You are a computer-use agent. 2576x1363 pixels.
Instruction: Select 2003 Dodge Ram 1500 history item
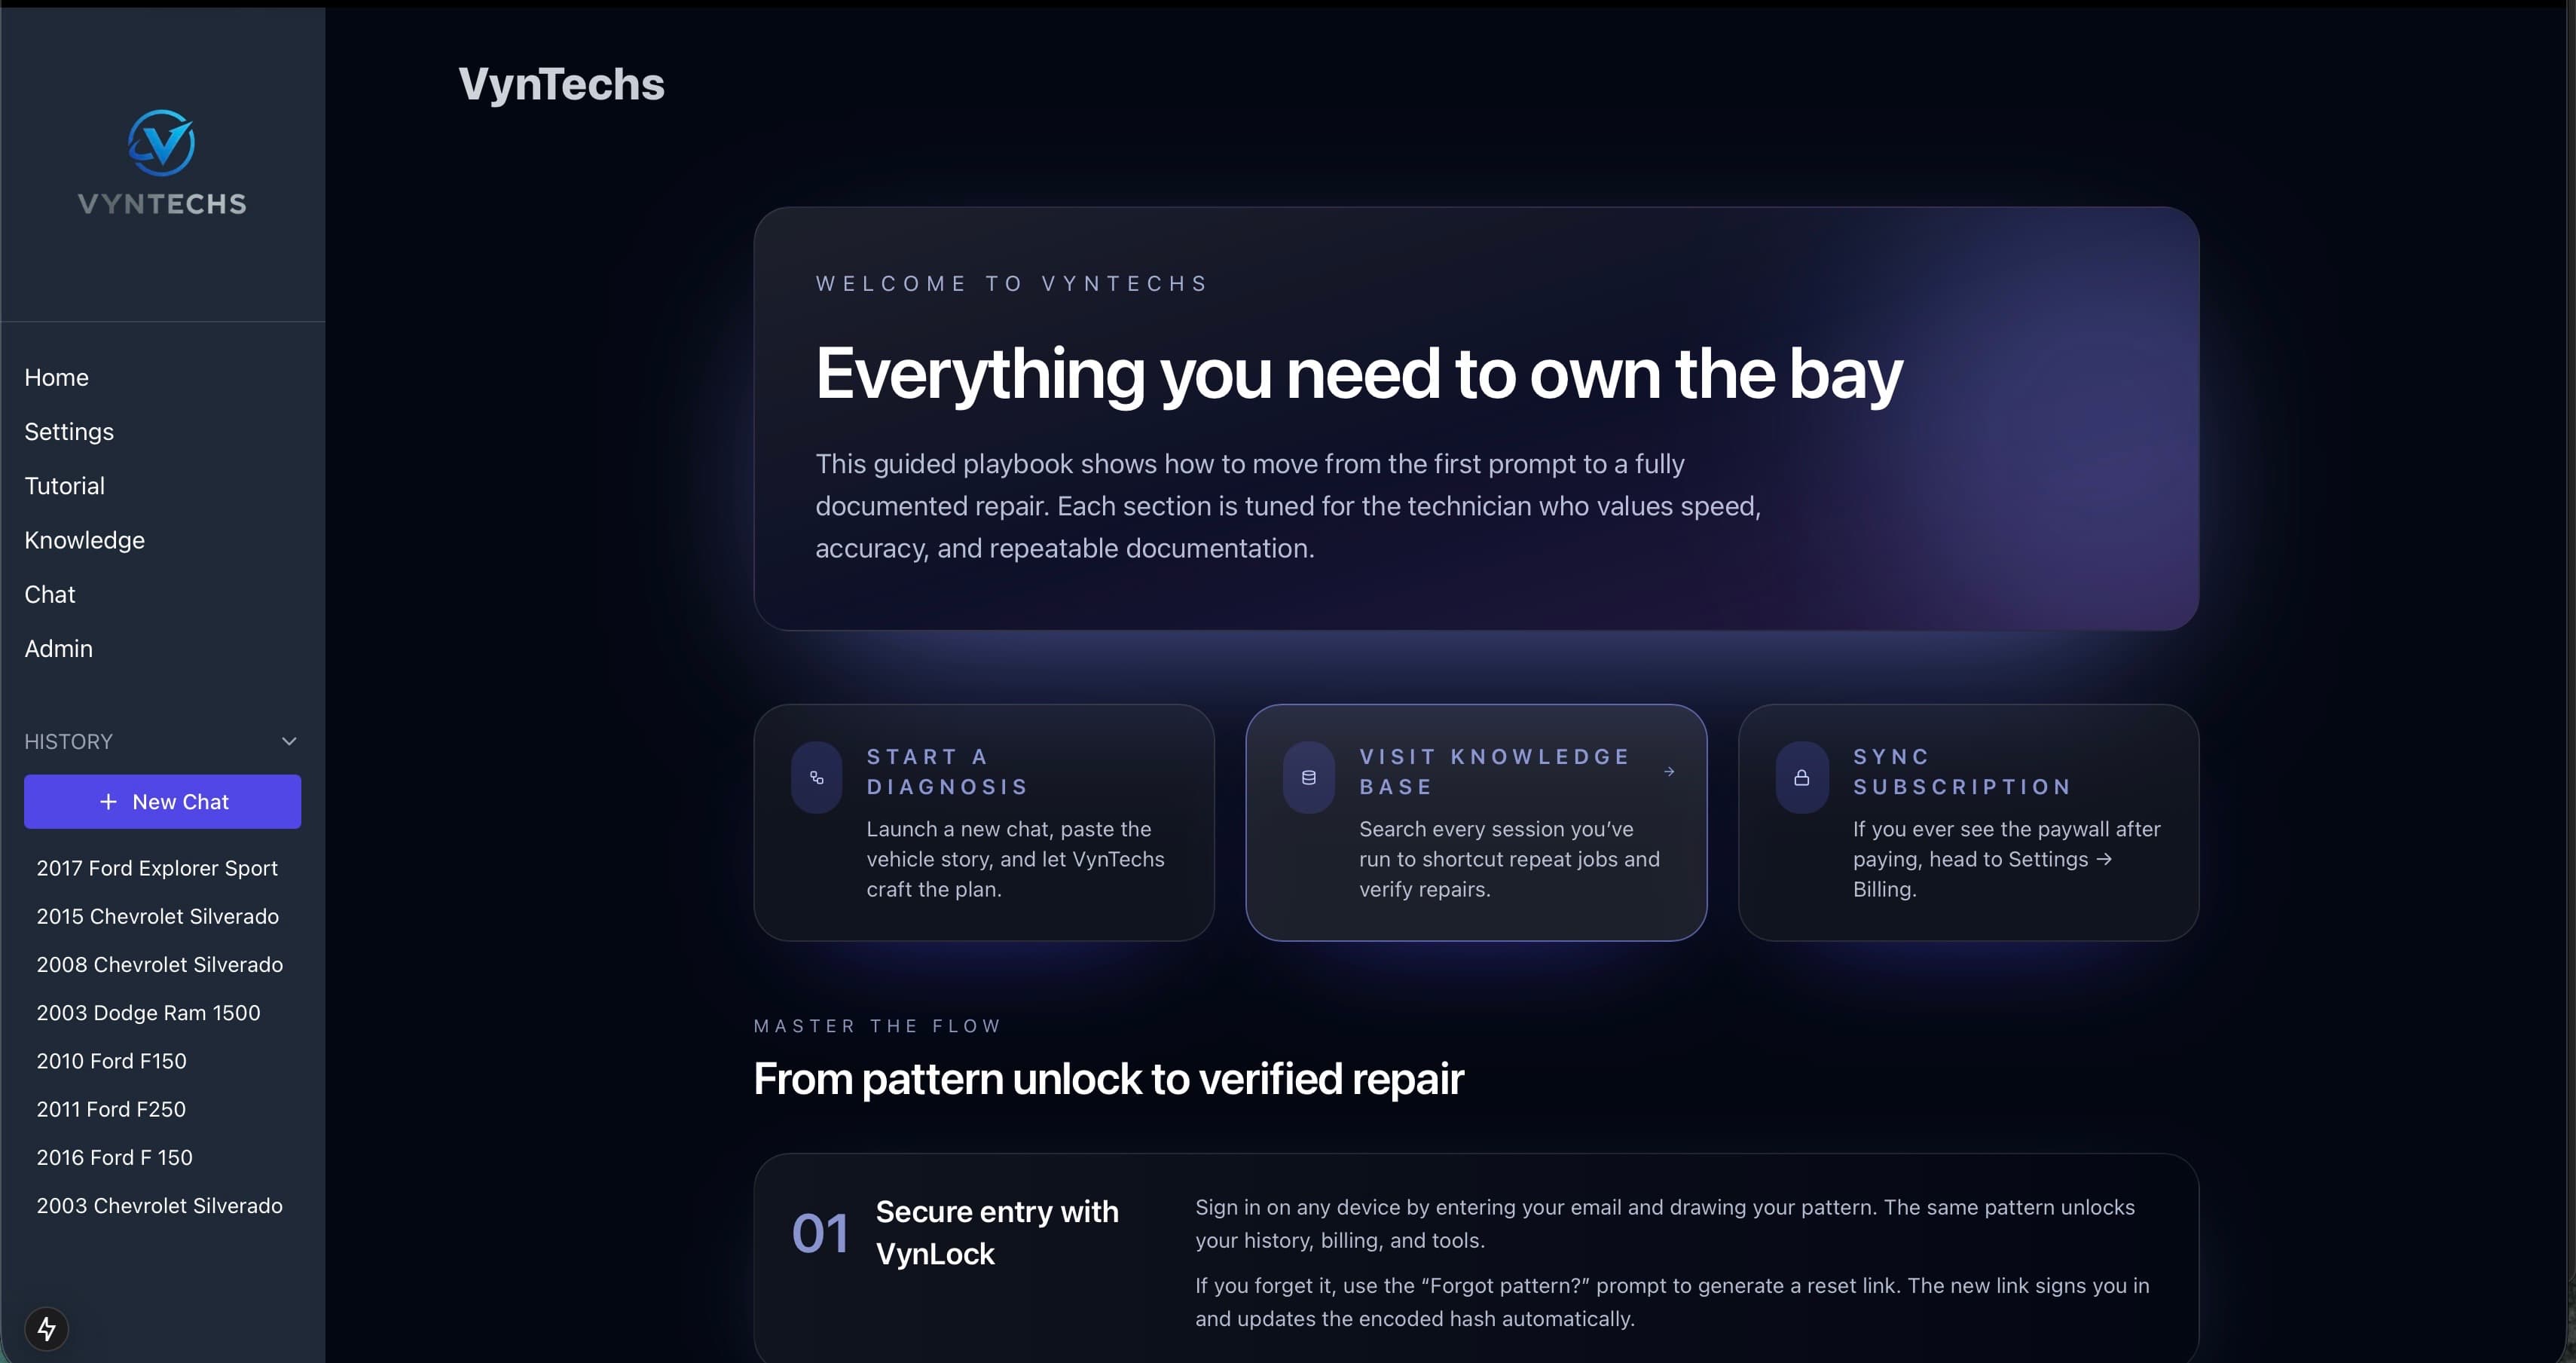[148, 1012]
